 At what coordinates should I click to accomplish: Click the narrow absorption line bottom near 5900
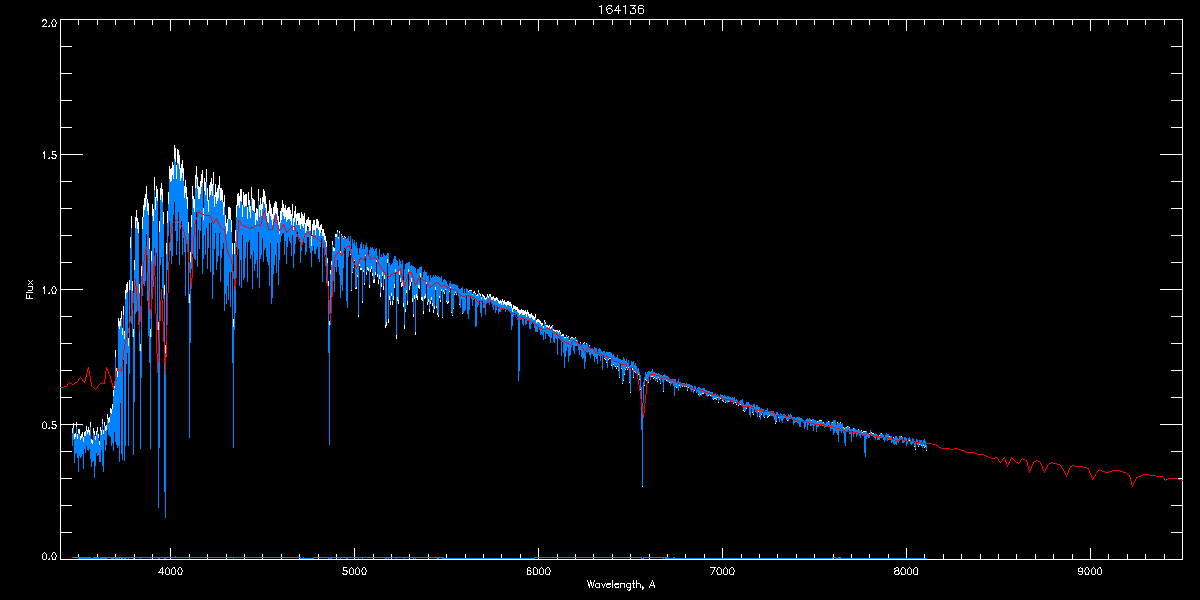coord(518,379)
